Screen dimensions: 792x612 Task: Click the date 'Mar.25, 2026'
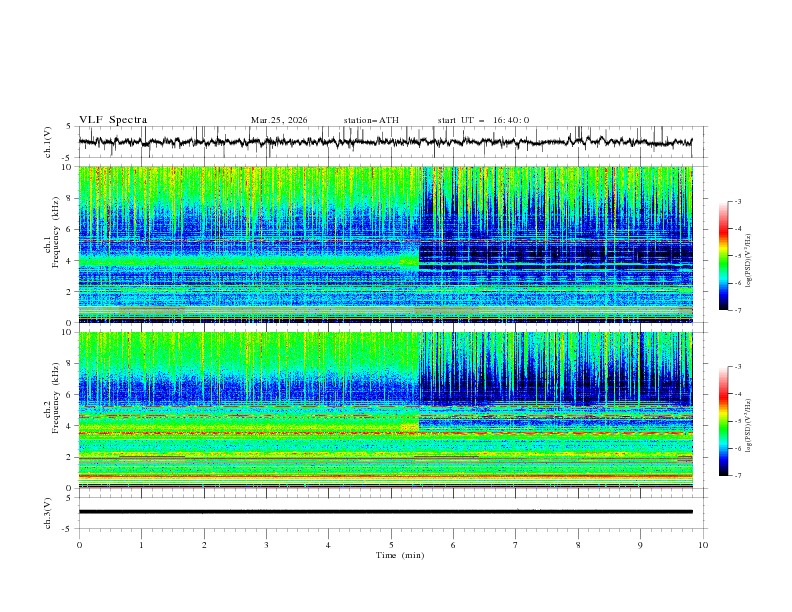point(279,120)
